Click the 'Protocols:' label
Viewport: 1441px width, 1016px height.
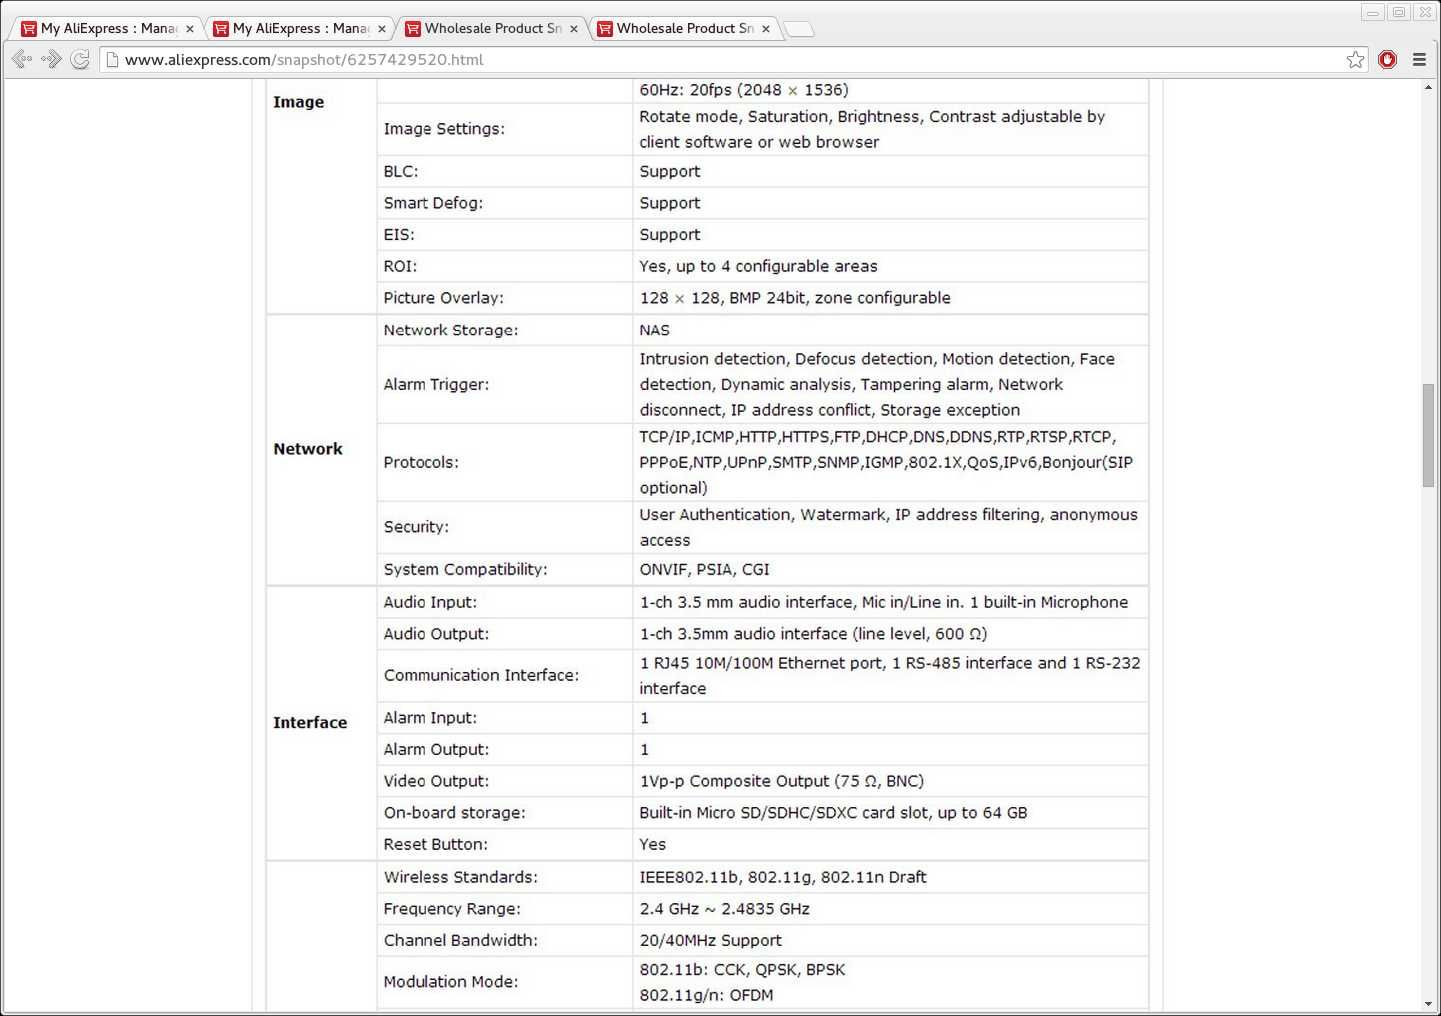click(x=421, y=462)
